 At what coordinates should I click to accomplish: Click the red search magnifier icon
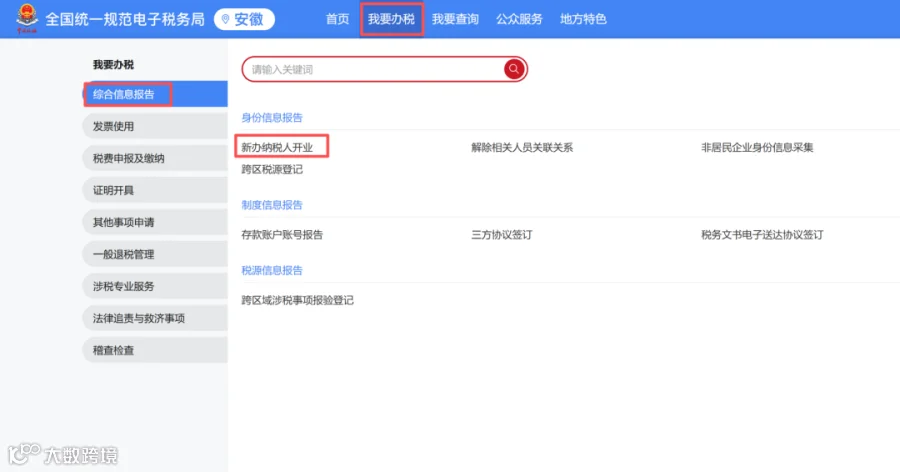click(x=514, y=69)
